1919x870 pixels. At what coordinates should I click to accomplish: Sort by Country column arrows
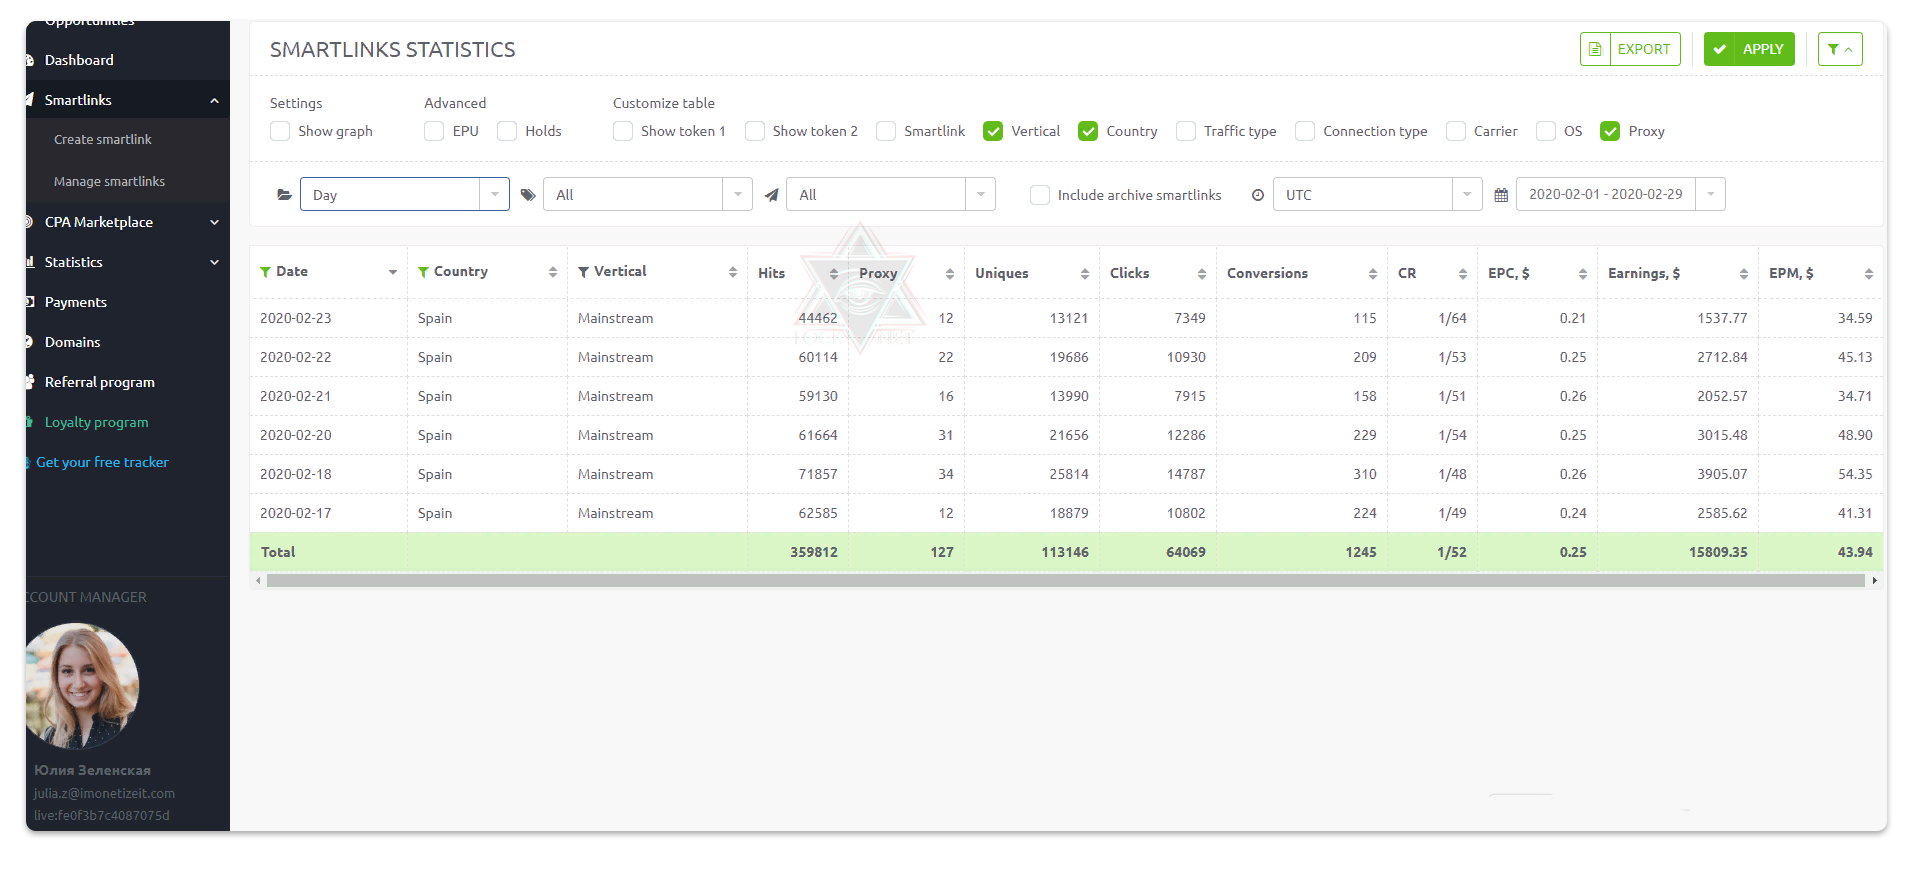pos(553,272)
